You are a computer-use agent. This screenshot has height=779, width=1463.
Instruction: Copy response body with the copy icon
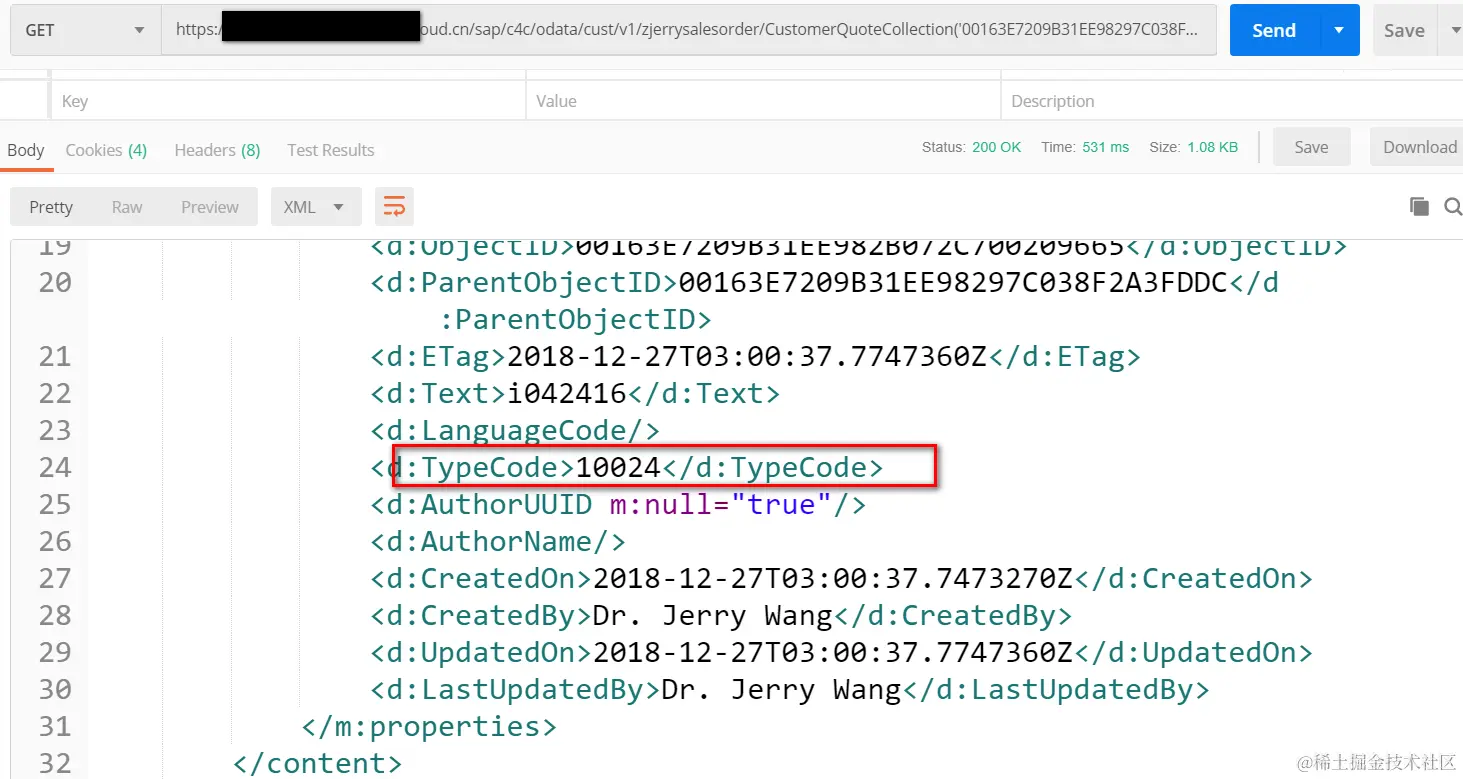(1419, 207)
